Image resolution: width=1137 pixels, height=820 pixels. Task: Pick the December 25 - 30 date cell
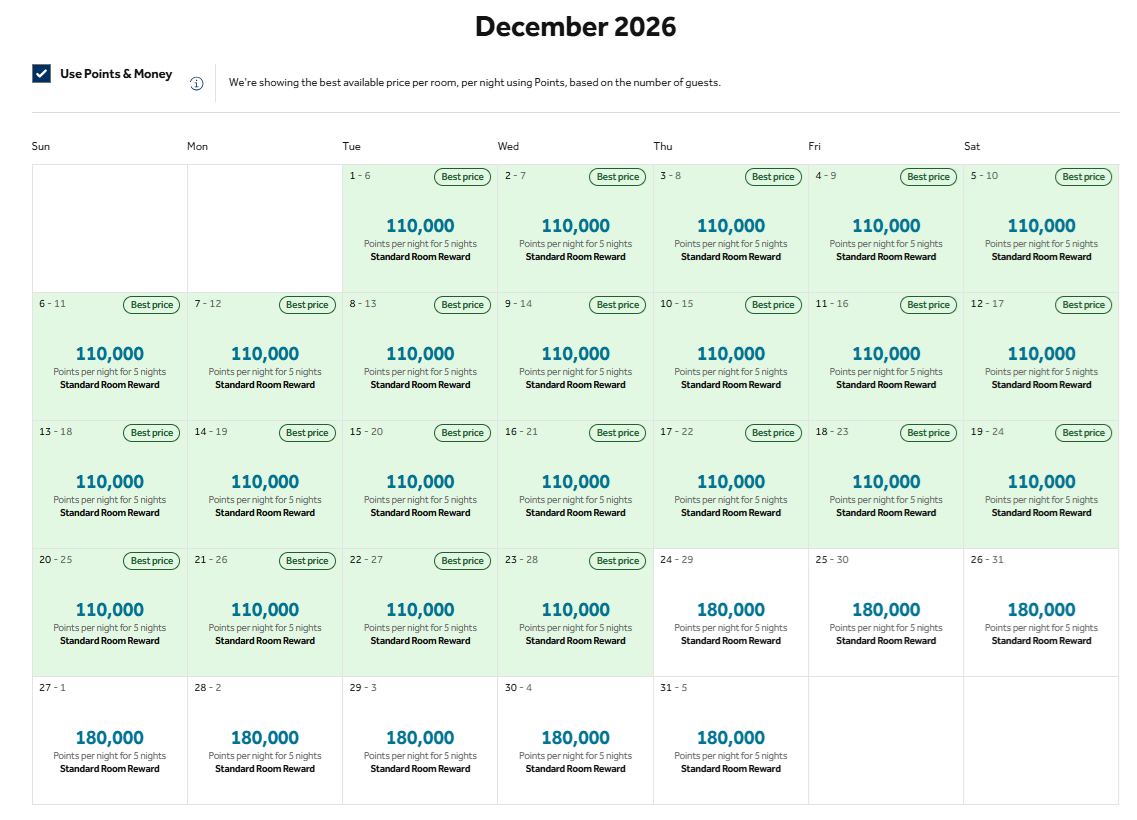click(886, 613)
